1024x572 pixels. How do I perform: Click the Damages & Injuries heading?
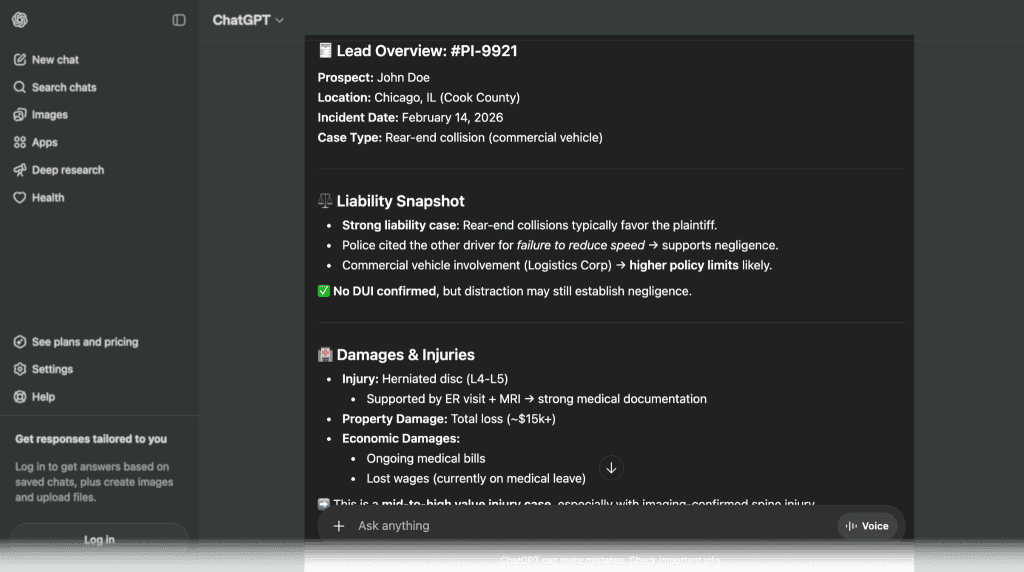coord(396,355)
